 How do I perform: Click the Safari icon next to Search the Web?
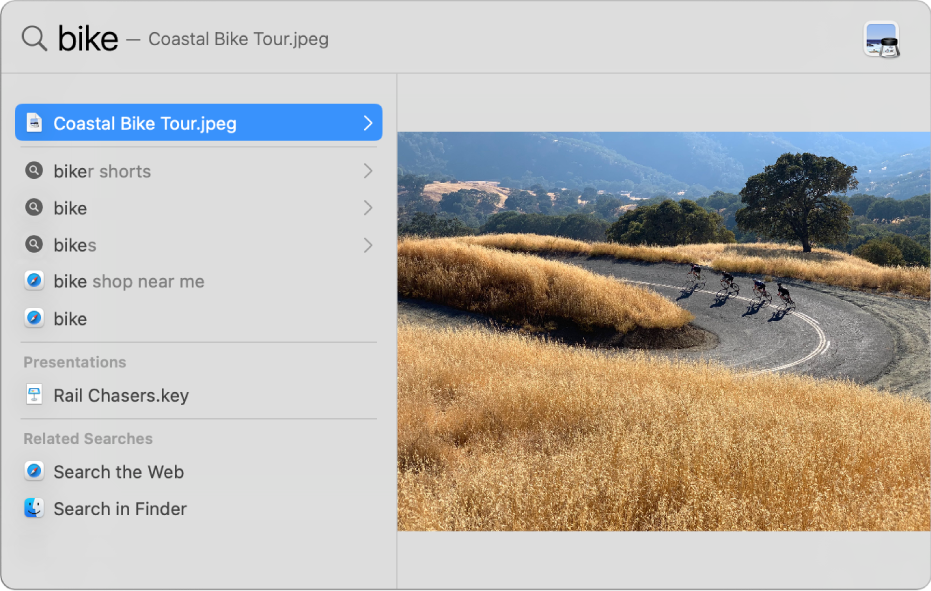click(x=34, y=471)
